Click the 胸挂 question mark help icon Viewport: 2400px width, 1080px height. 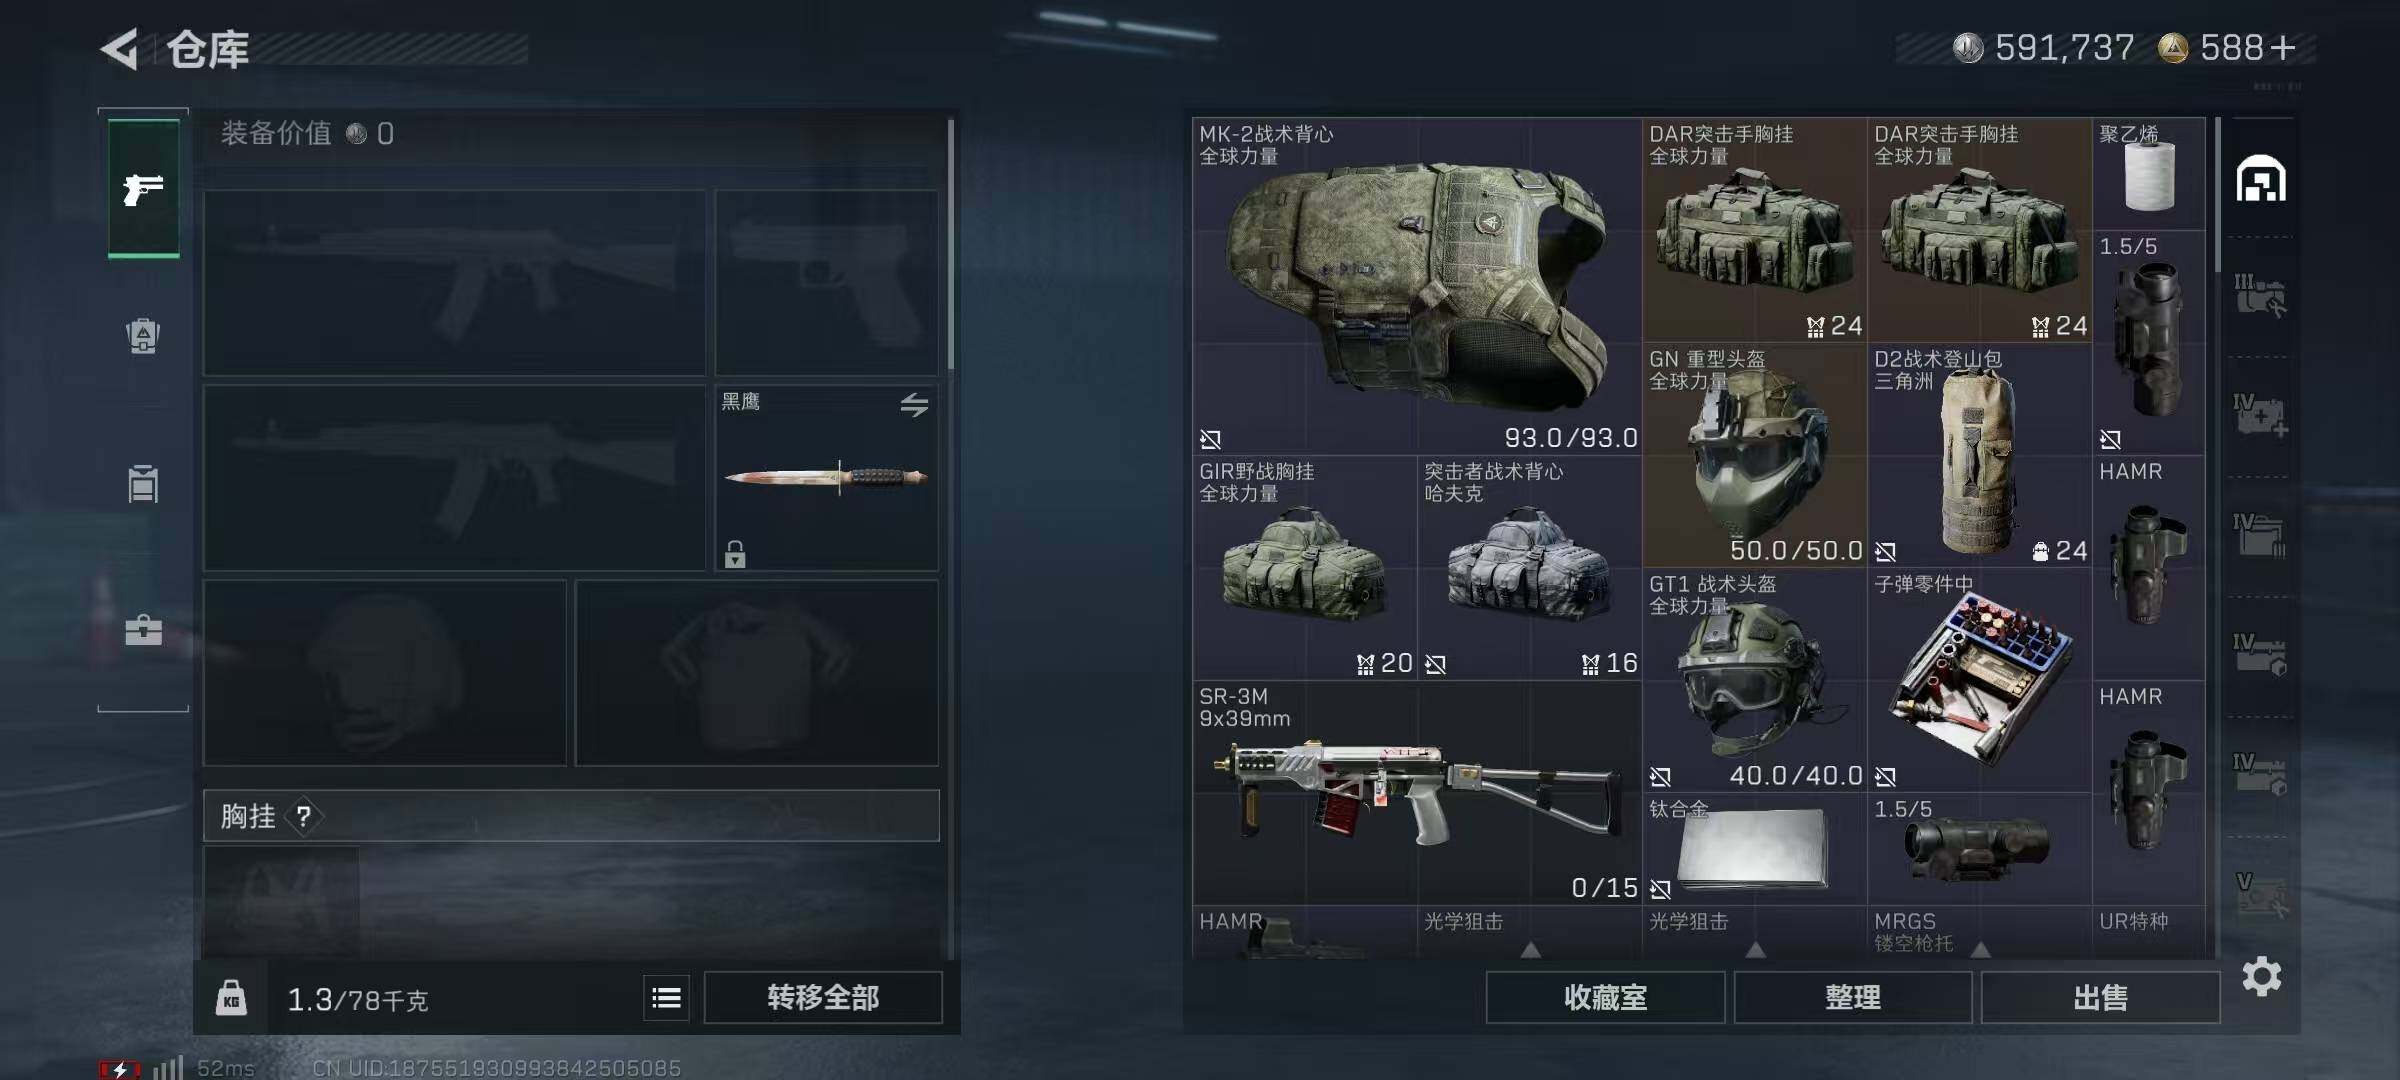tap(304, 817)
